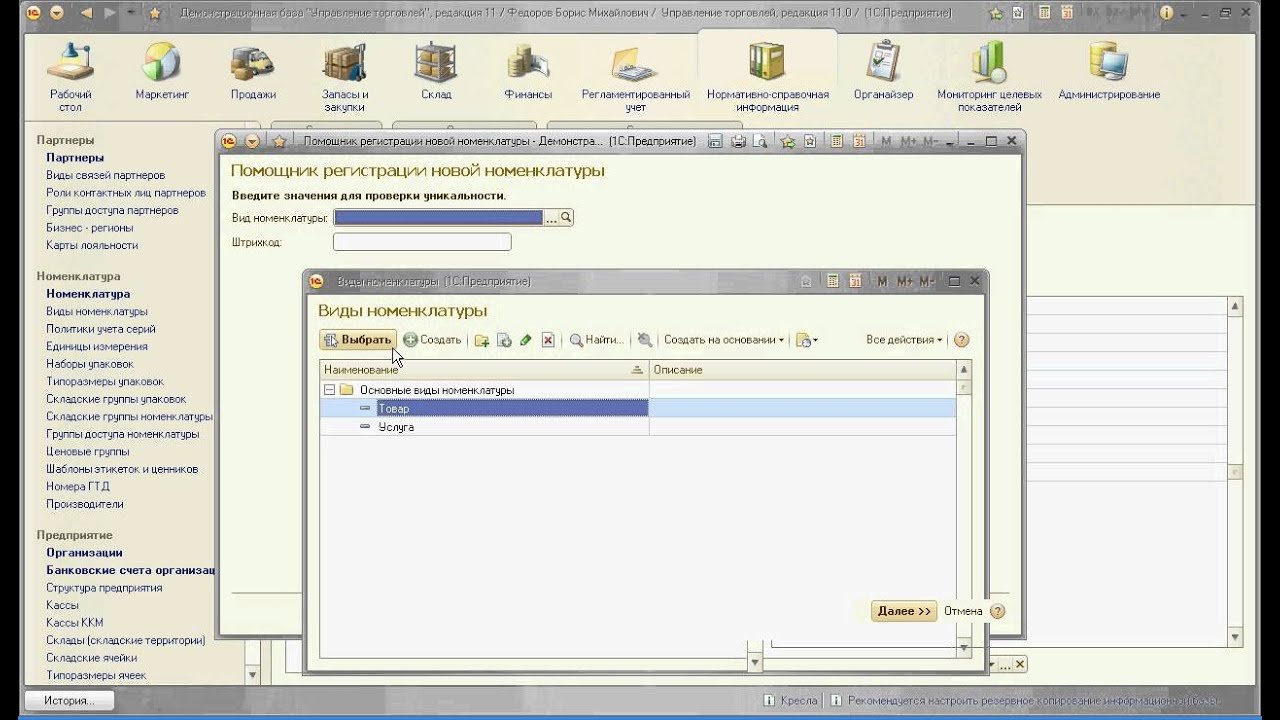Click save icon in Помощник регистрации title bar
Screen dimensions: 1280x720
tap(716, 141)
